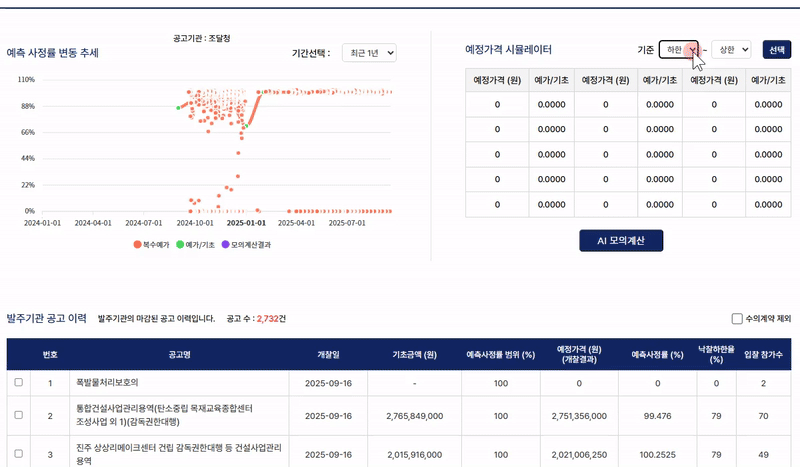Open the 상한 dropdown
The width and height of the screenshot is (800, 467).
[731, 50]
